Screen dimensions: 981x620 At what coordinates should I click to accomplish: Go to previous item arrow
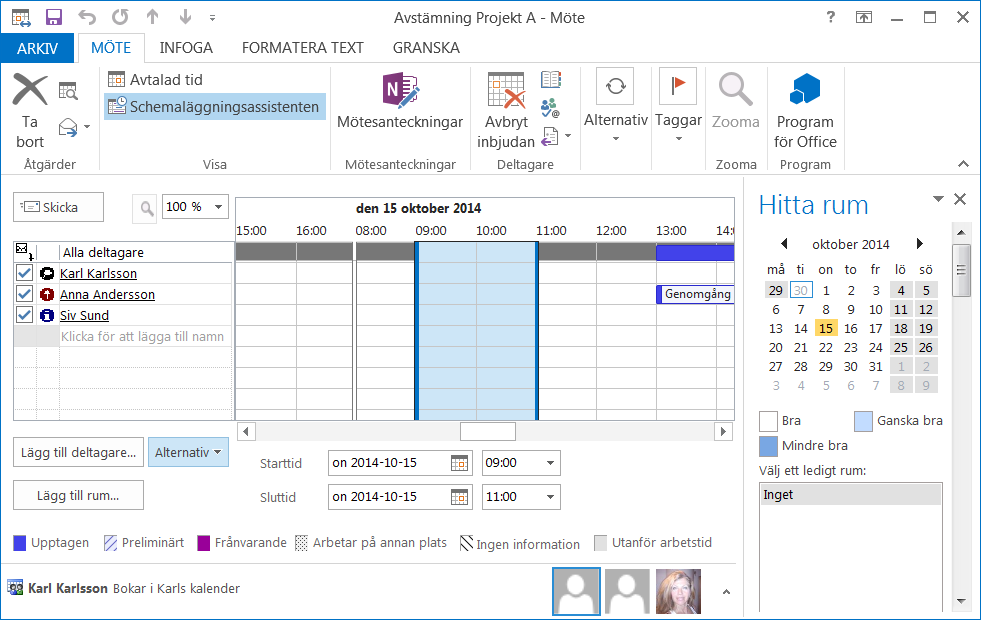coord(153,18)
